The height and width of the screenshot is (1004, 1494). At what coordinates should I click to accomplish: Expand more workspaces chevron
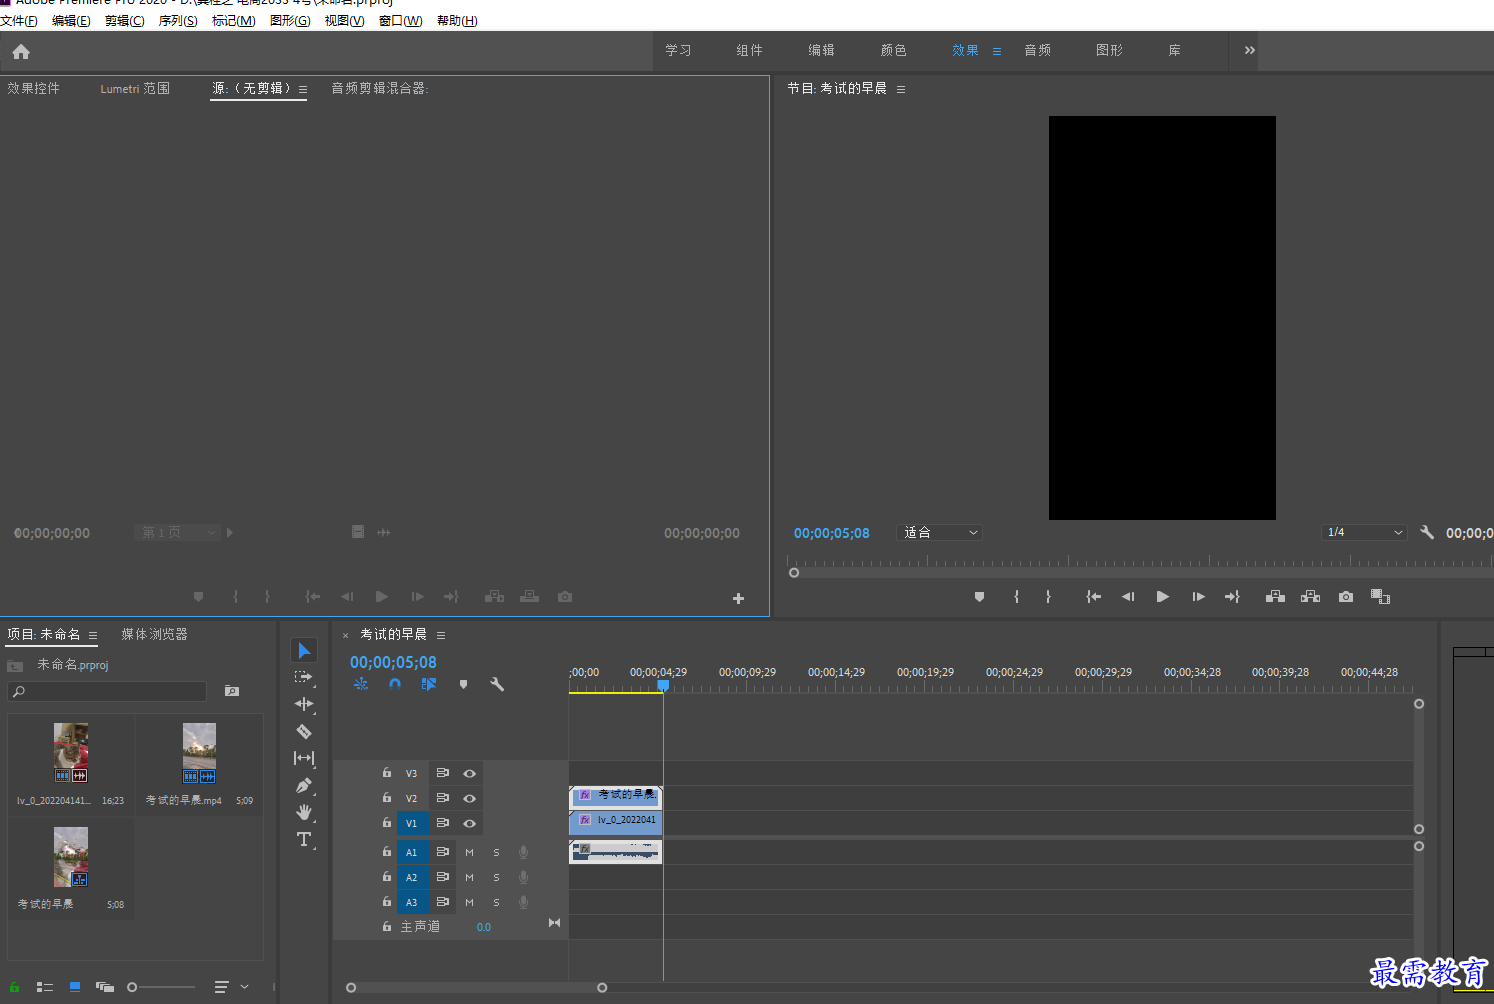1249,50
